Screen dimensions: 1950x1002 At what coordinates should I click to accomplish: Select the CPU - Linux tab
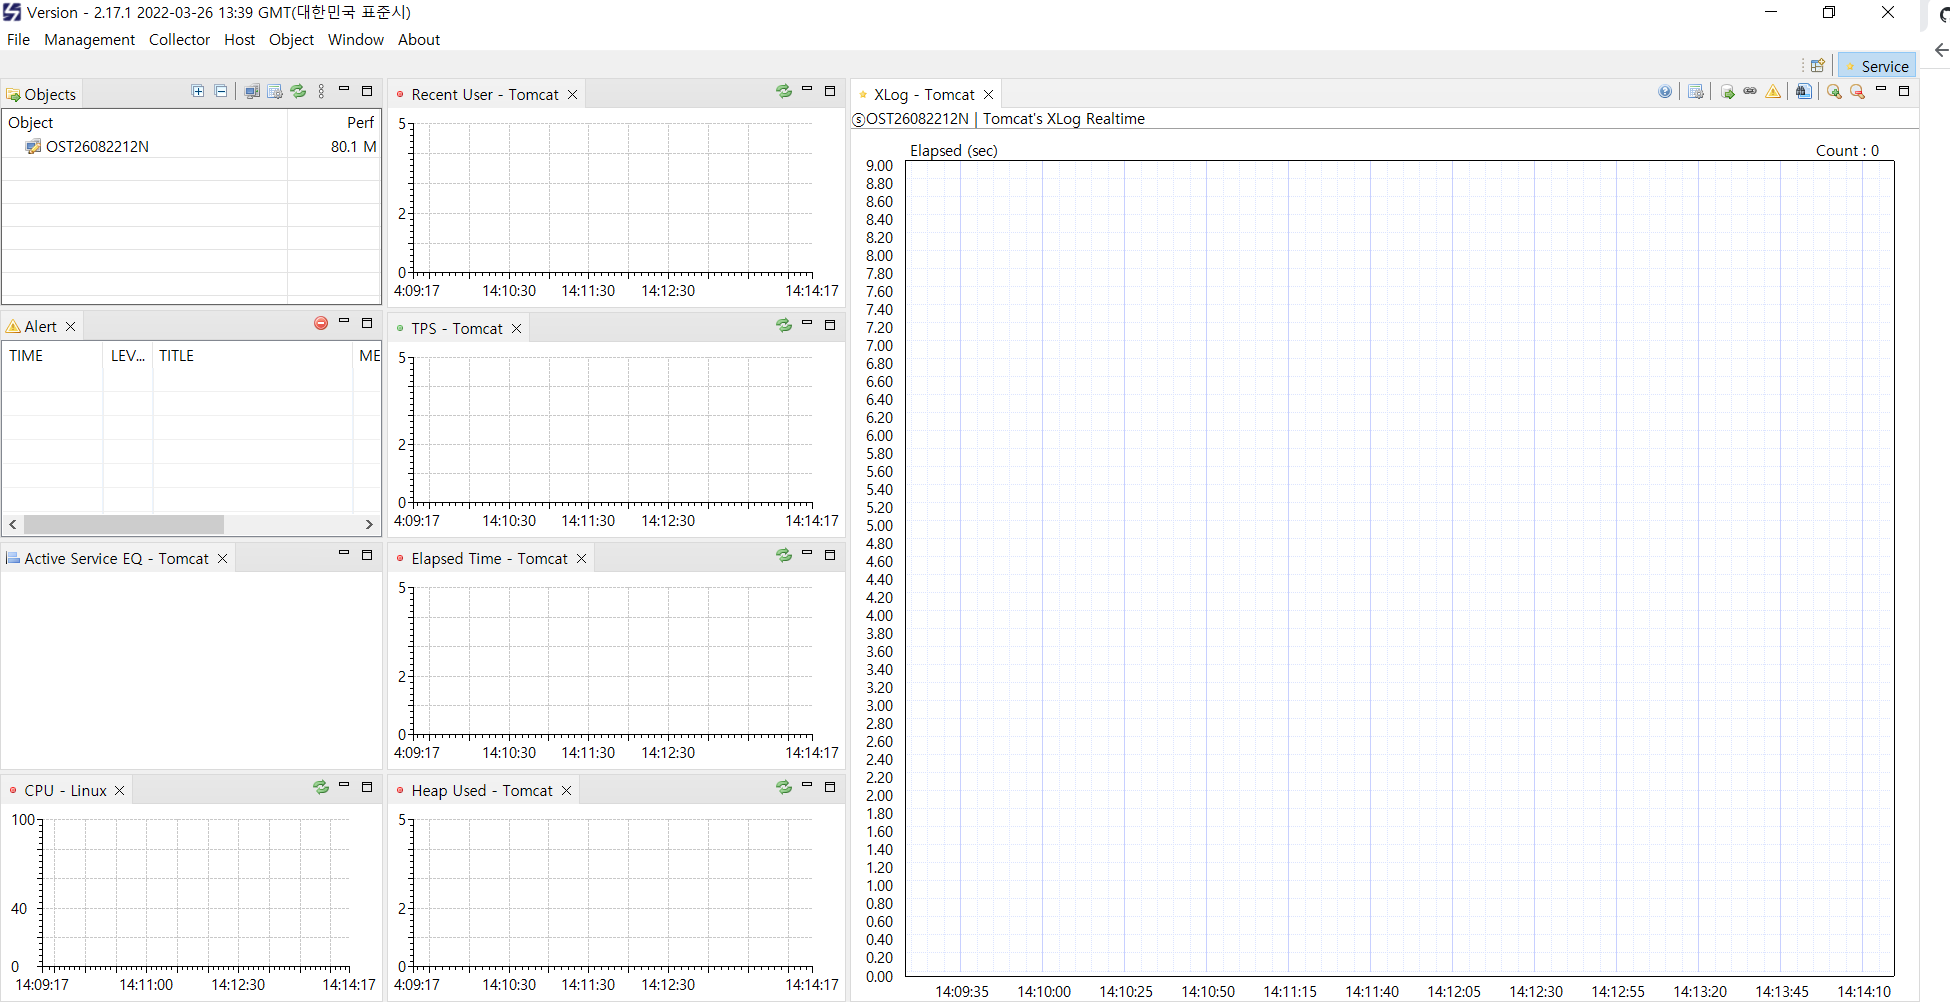coord(65,791)
